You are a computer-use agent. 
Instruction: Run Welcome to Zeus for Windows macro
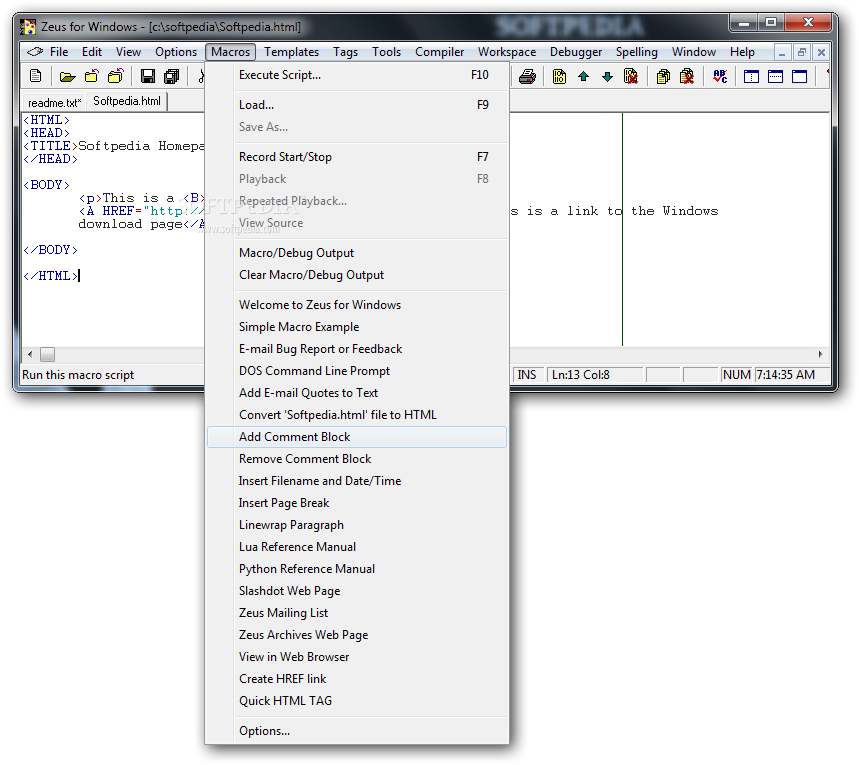357,305
